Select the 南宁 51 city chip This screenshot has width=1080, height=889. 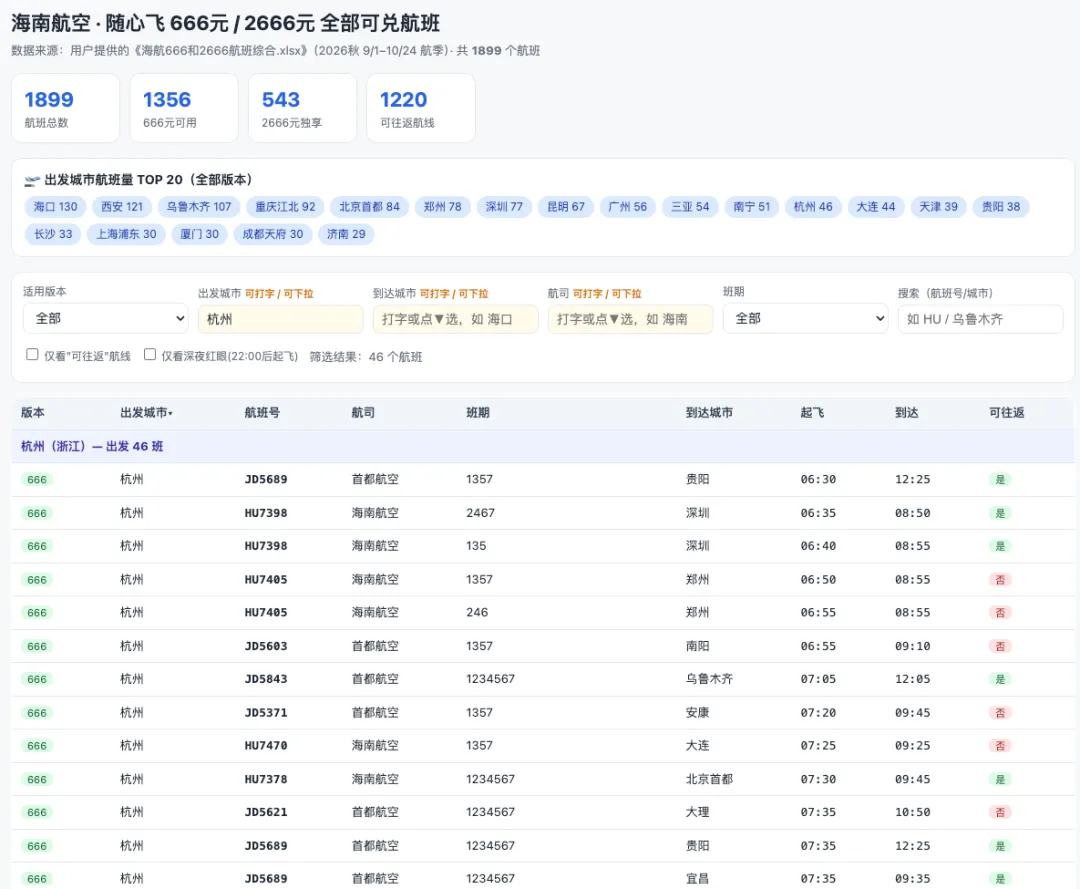click(x=751, y=207)
